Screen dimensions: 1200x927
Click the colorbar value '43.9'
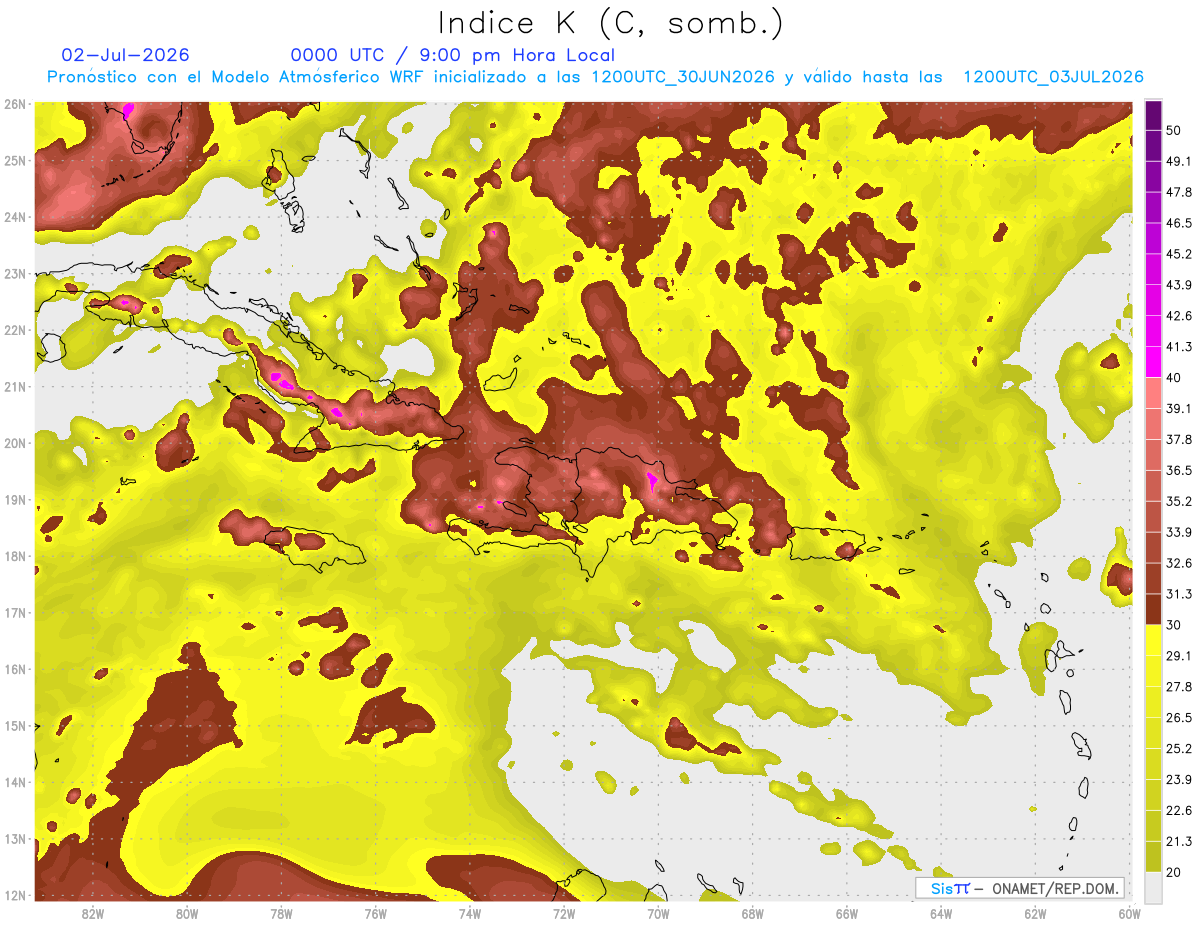1178,285
